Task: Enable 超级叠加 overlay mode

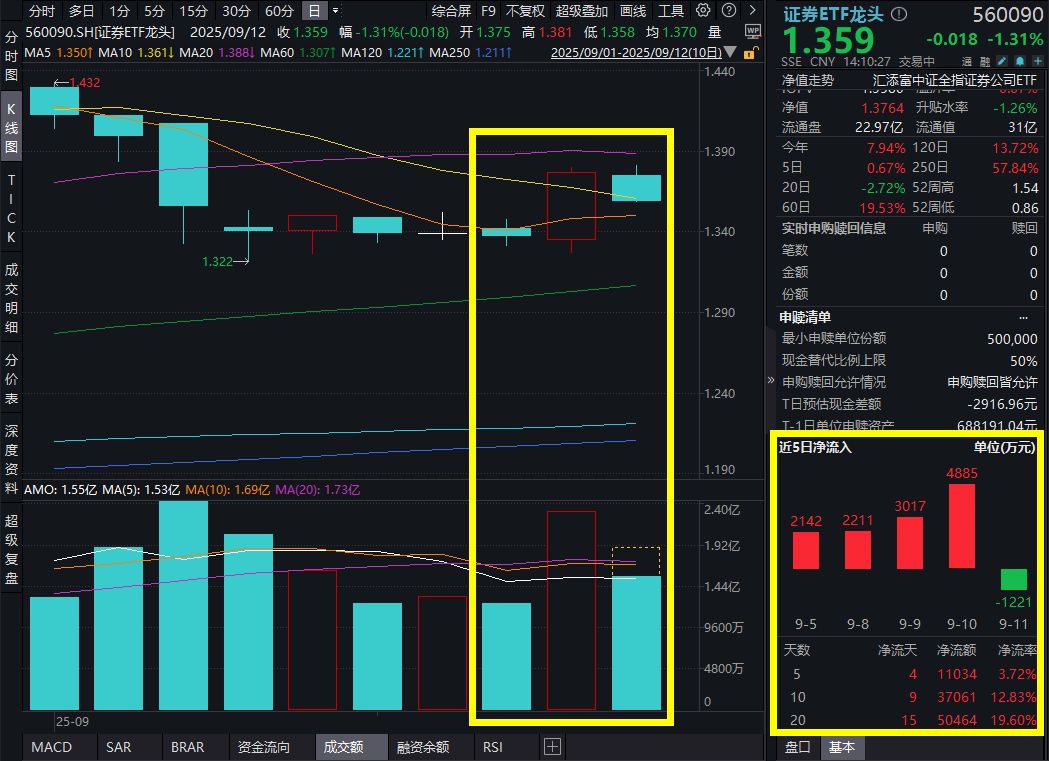Action: [x=581, y=9]
